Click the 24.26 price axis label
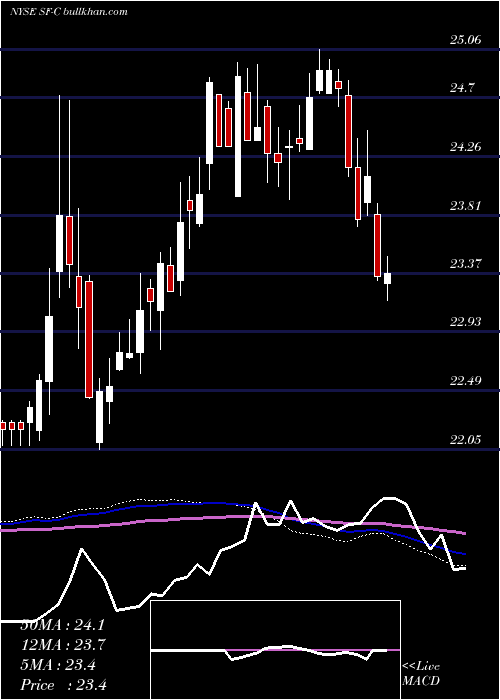Viewport: 500px width, 700px height. (465, 146)
